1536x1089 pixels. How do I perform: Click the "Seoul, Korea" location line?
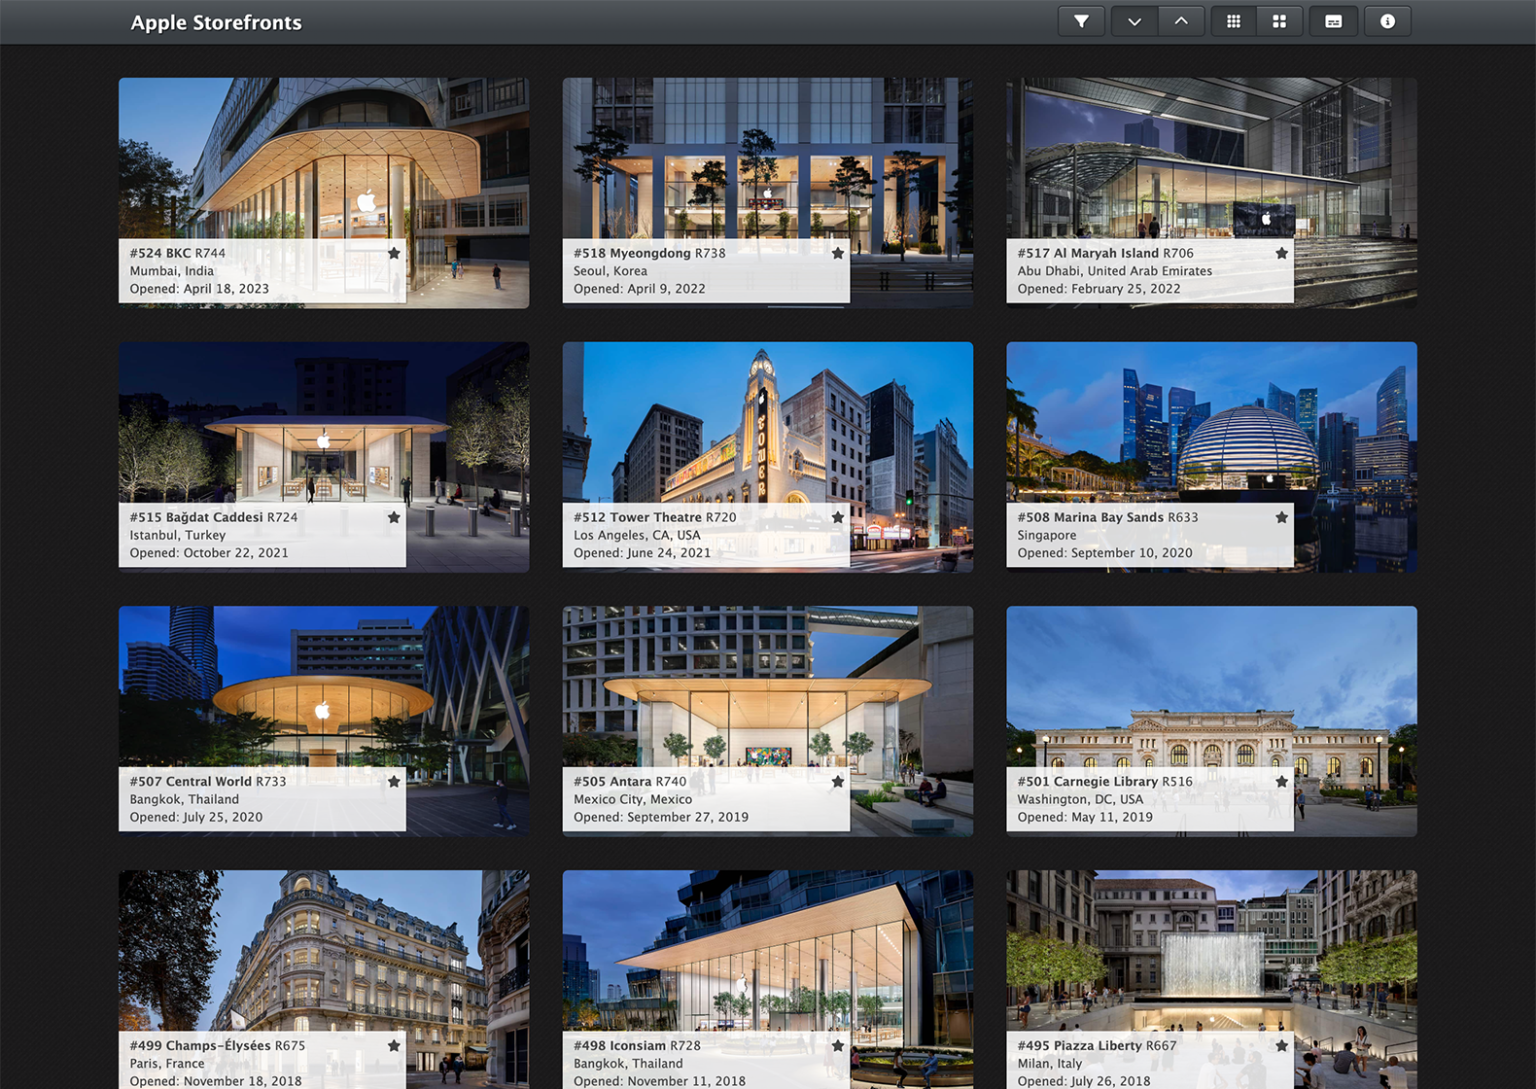coord(610,271)
